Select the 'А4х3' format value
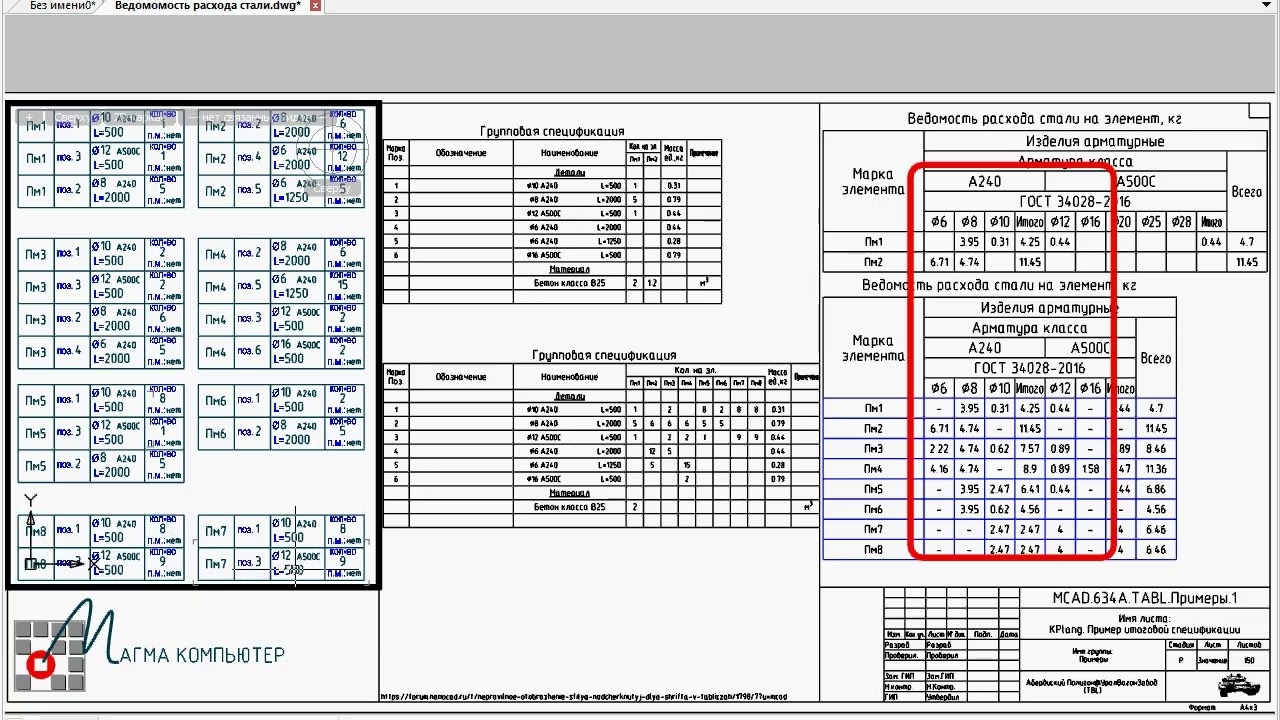This screenshot has width=1280, height=720. click(1249, 707)
